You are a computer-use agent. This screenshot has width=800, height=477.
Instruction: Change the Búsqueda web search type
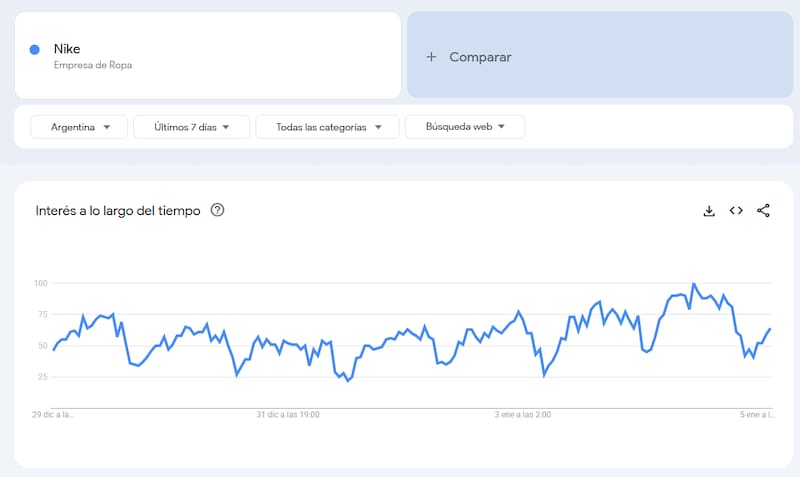465,127
